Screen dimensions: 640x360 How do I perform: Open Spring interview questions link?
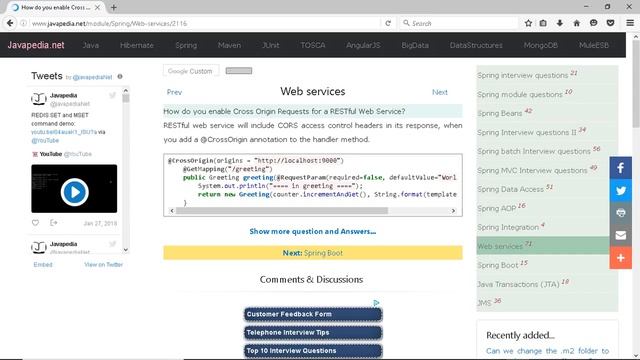click(522, 76)
